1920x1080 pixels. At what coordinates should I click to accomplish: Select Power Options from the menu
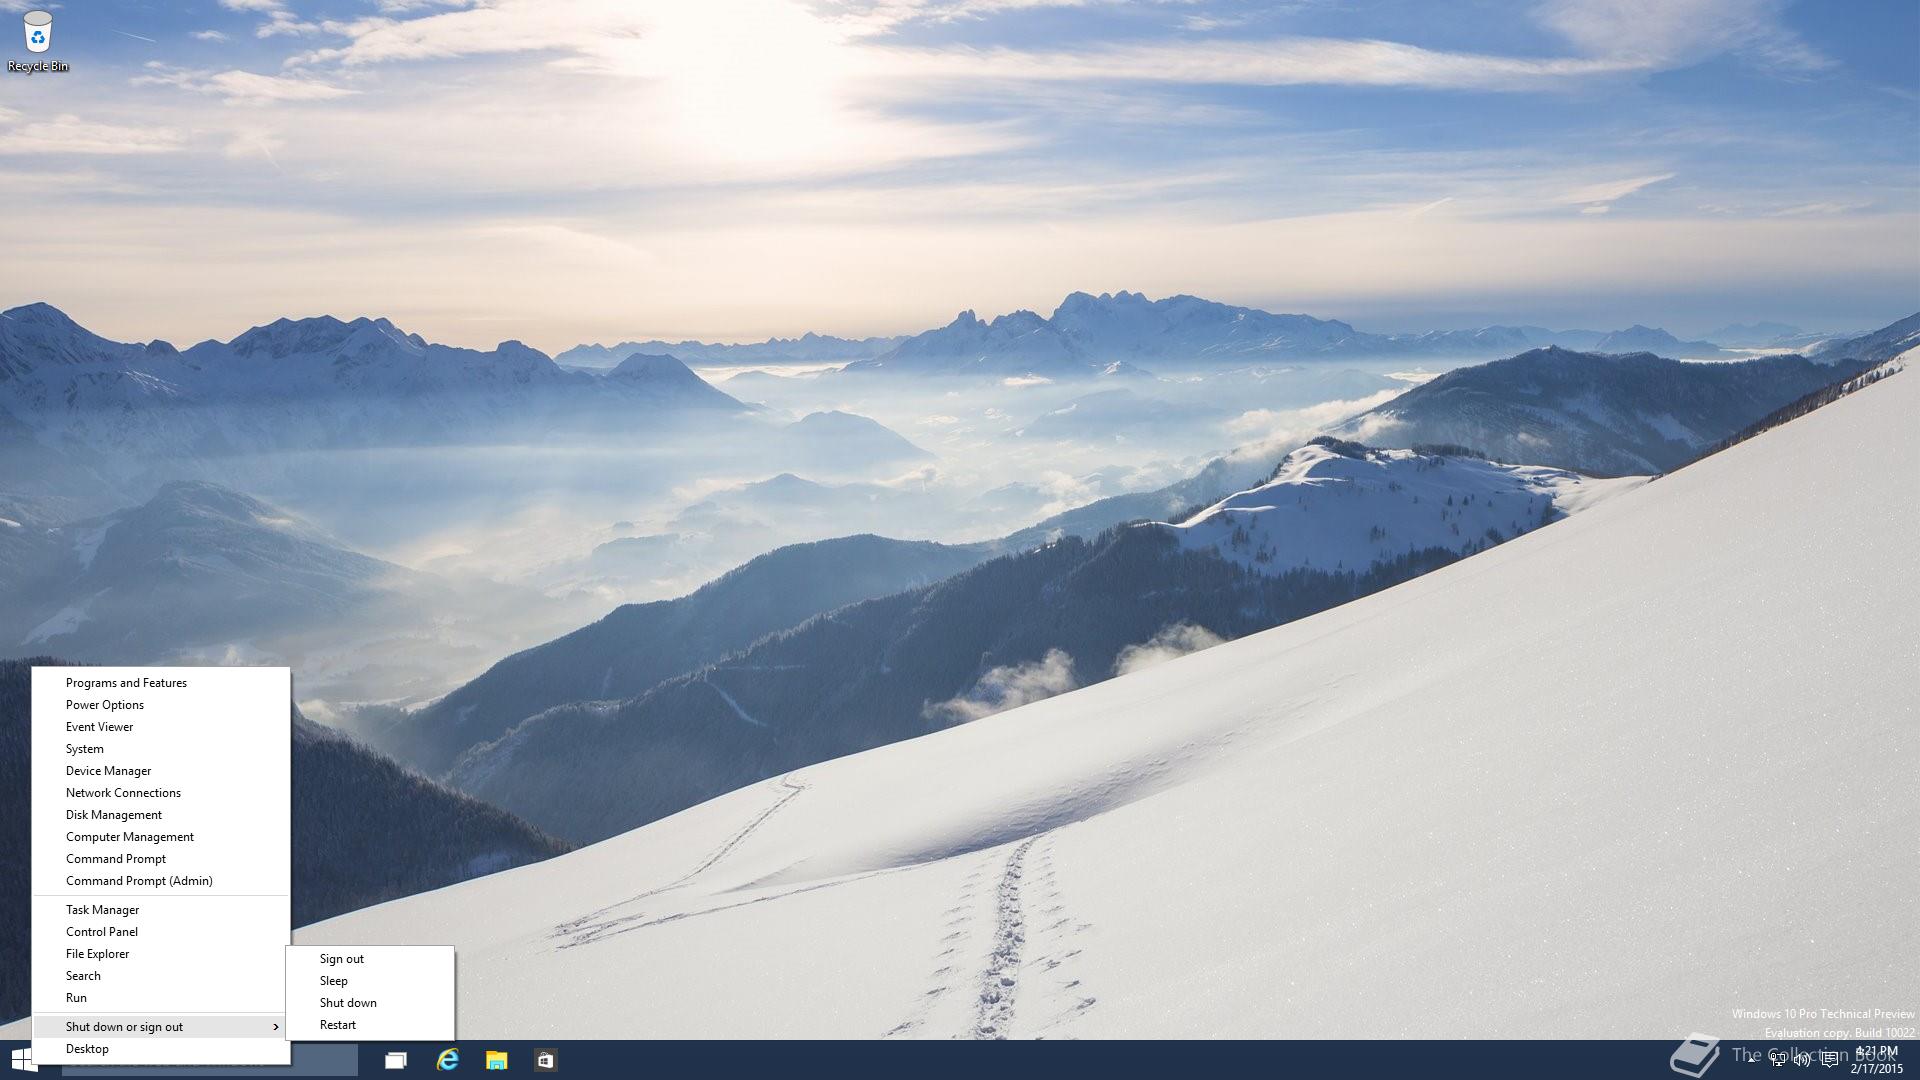161,705
